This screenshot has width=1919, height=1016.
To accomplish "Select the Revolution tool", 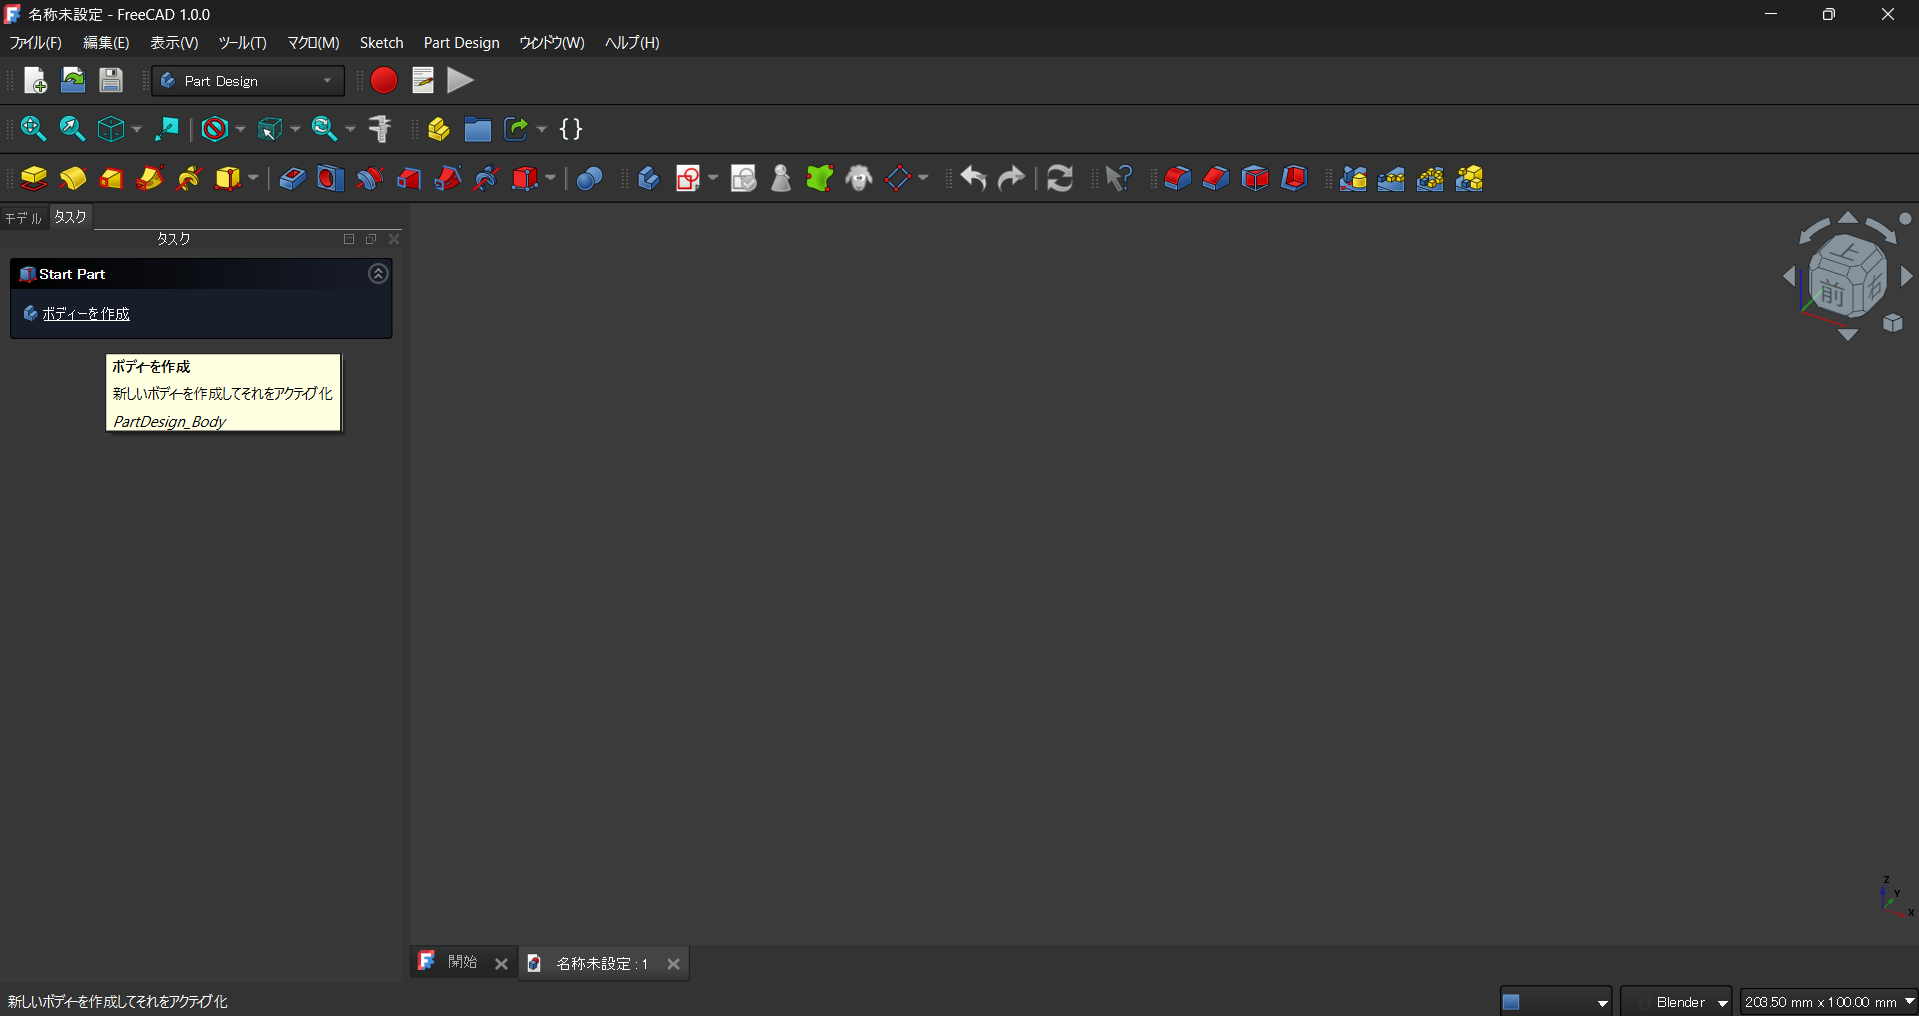I will tap(73, 179).
